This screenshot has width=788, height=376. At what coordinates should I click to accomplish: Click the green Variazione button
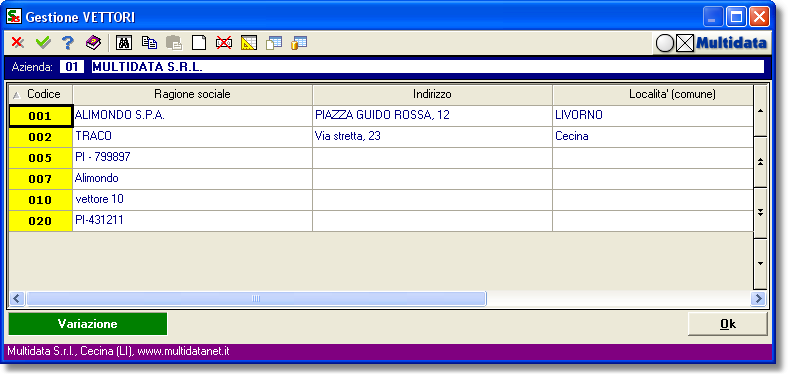click(x=87, y=324)
